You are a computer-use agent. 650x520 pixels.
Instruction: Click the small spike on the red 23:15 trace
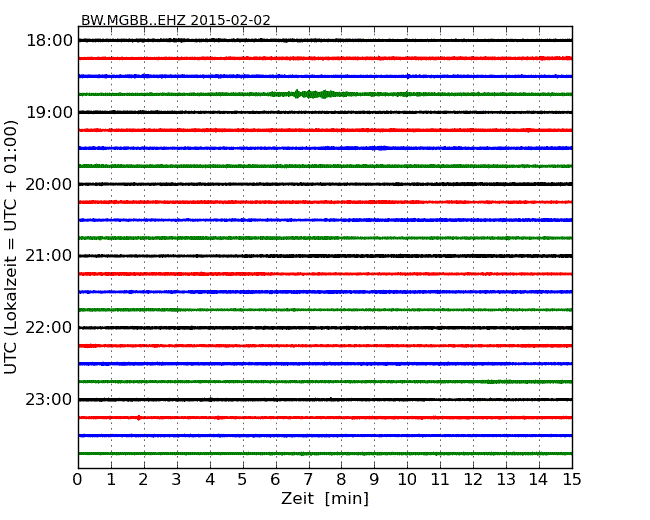tap(139, 418)
